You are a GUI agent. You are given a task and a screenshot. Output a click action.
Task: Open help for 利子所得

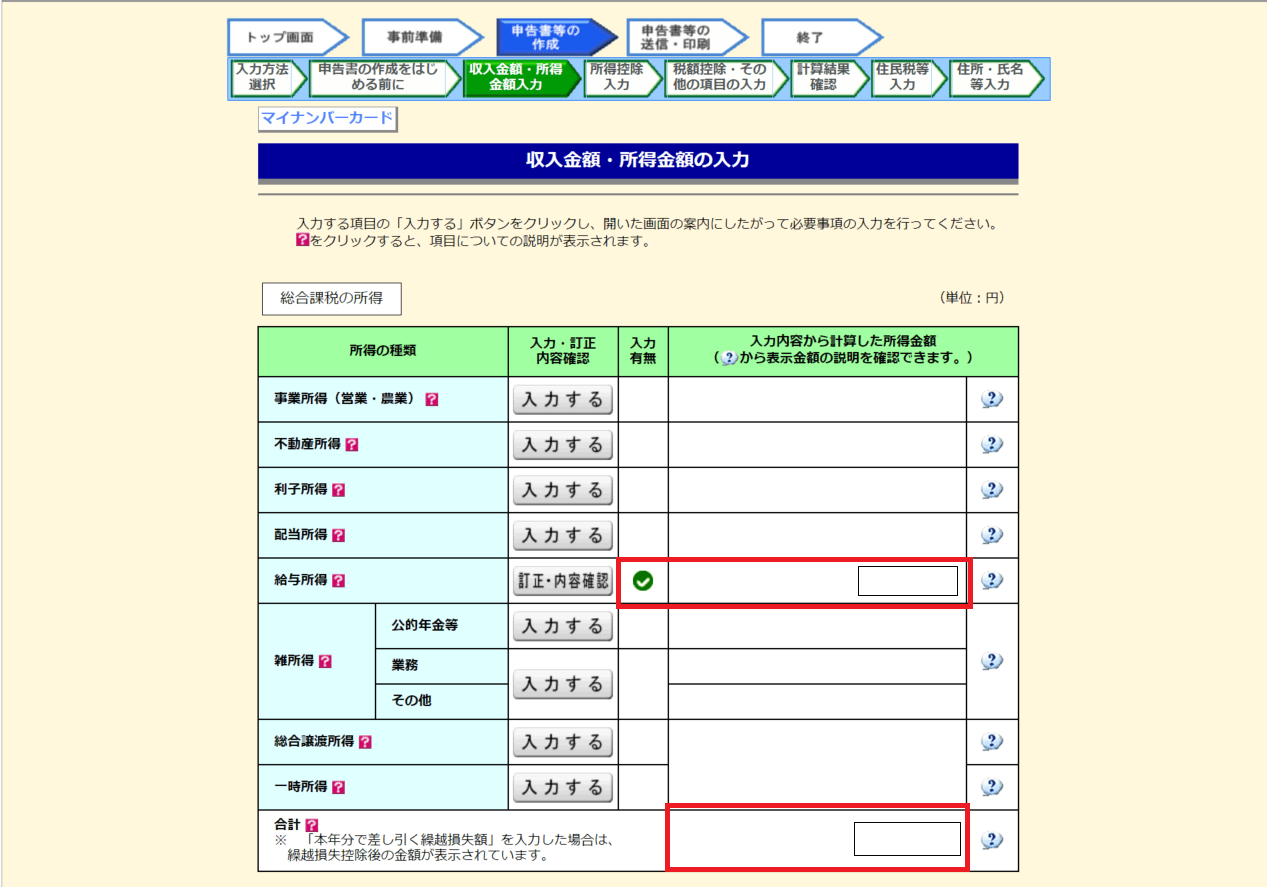pos(338,489)
